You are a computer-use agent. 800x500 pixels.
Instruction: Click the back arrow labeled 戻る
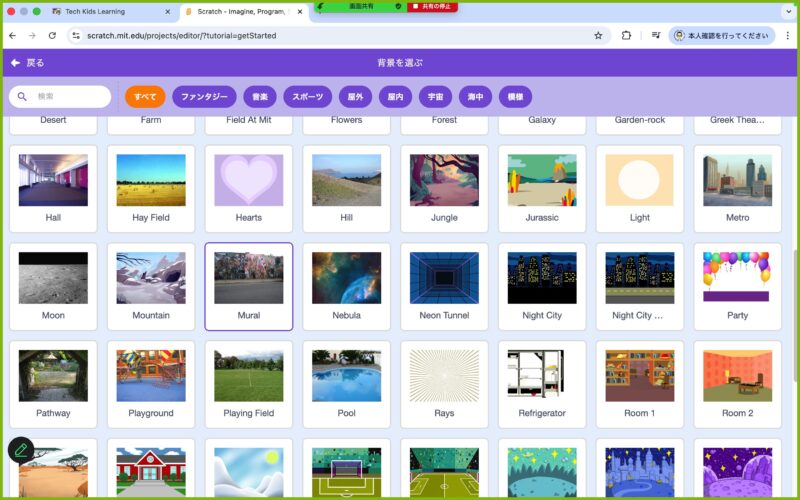point(27,62)
